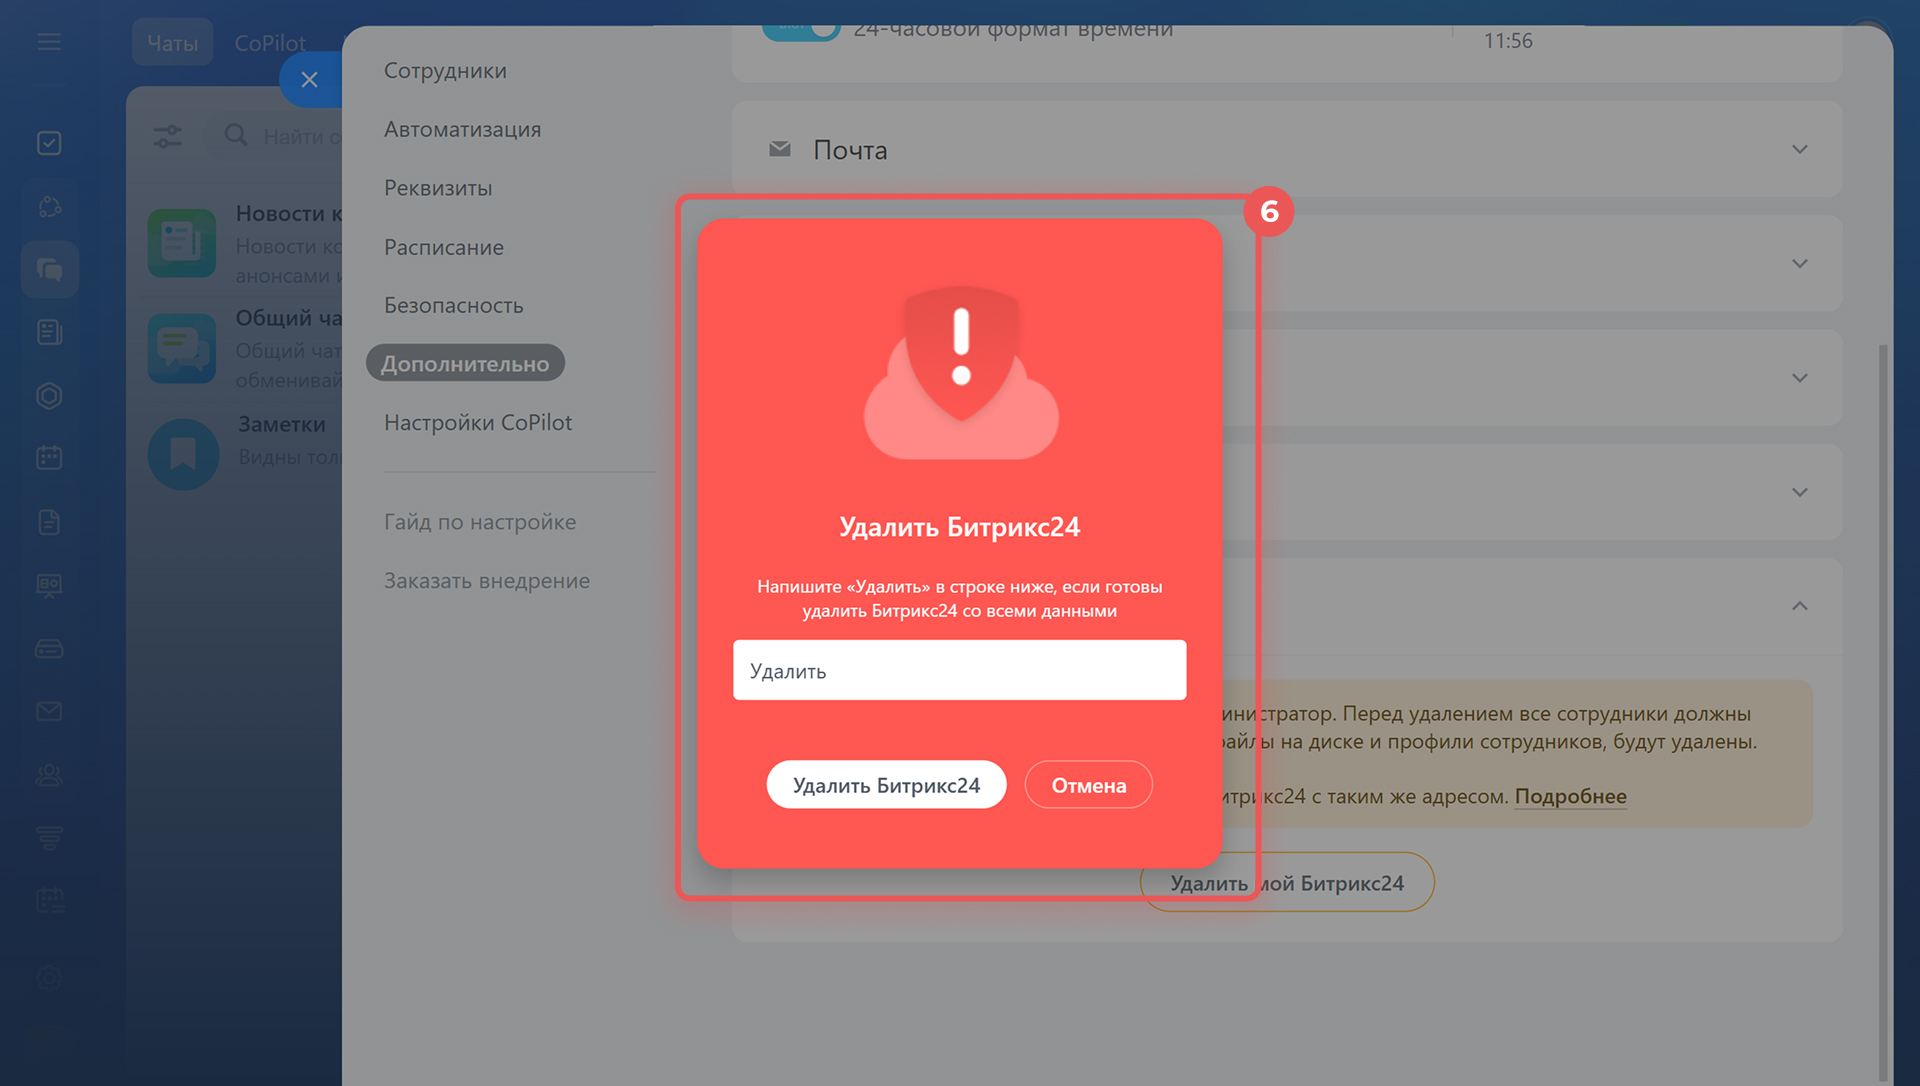Open the Mail envelope icon in sidebar
Screen dimensions: 1920x1086
click(x=49, y=711)
